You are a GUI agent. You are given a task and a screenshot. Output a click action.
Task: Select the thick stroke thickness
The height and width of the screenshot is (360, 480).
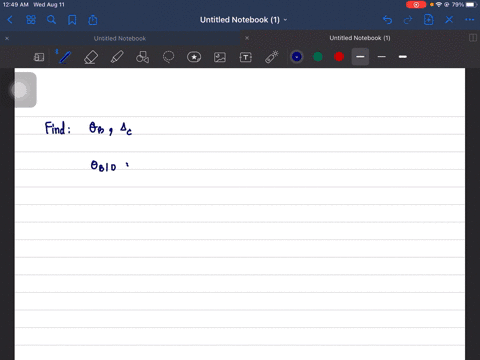coord(403,57)
